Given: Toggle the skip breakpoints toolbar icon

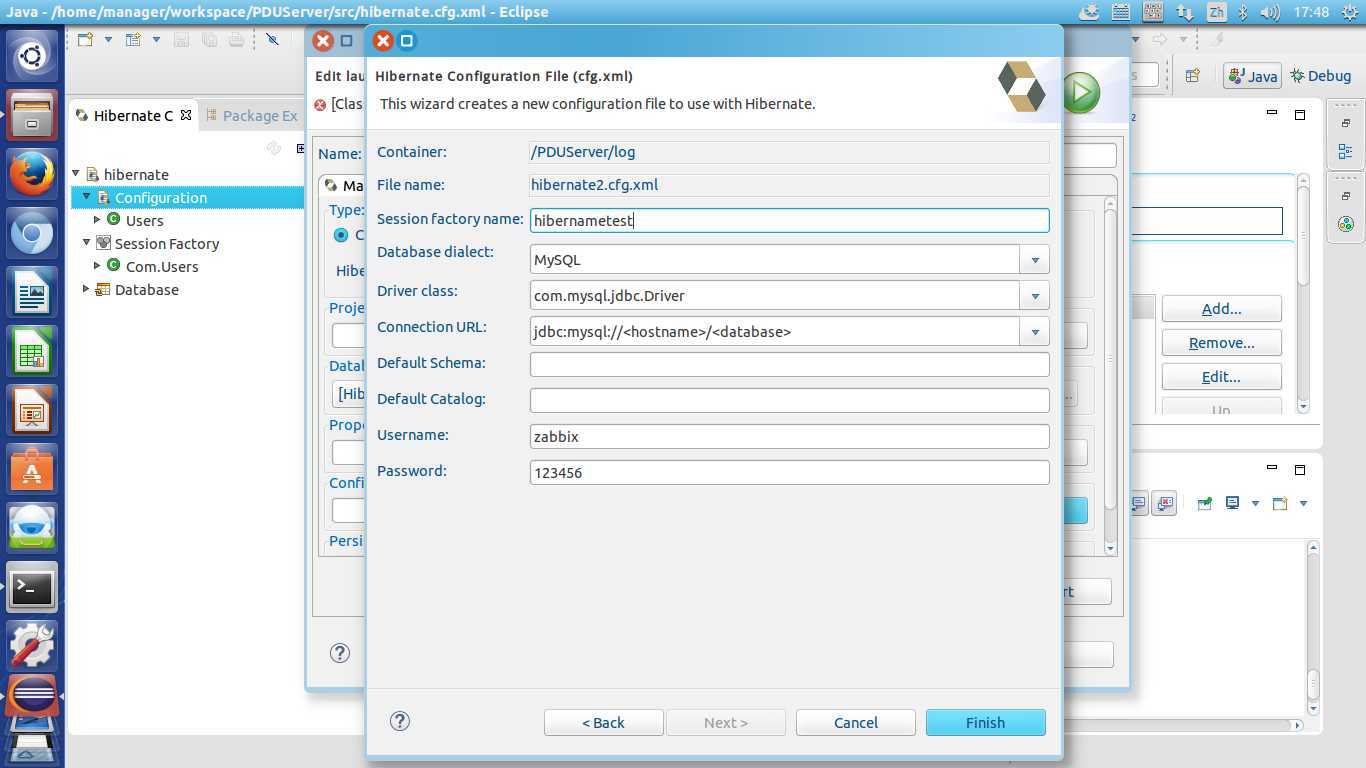Looking at the screenshot, I should tap(272, 40).
